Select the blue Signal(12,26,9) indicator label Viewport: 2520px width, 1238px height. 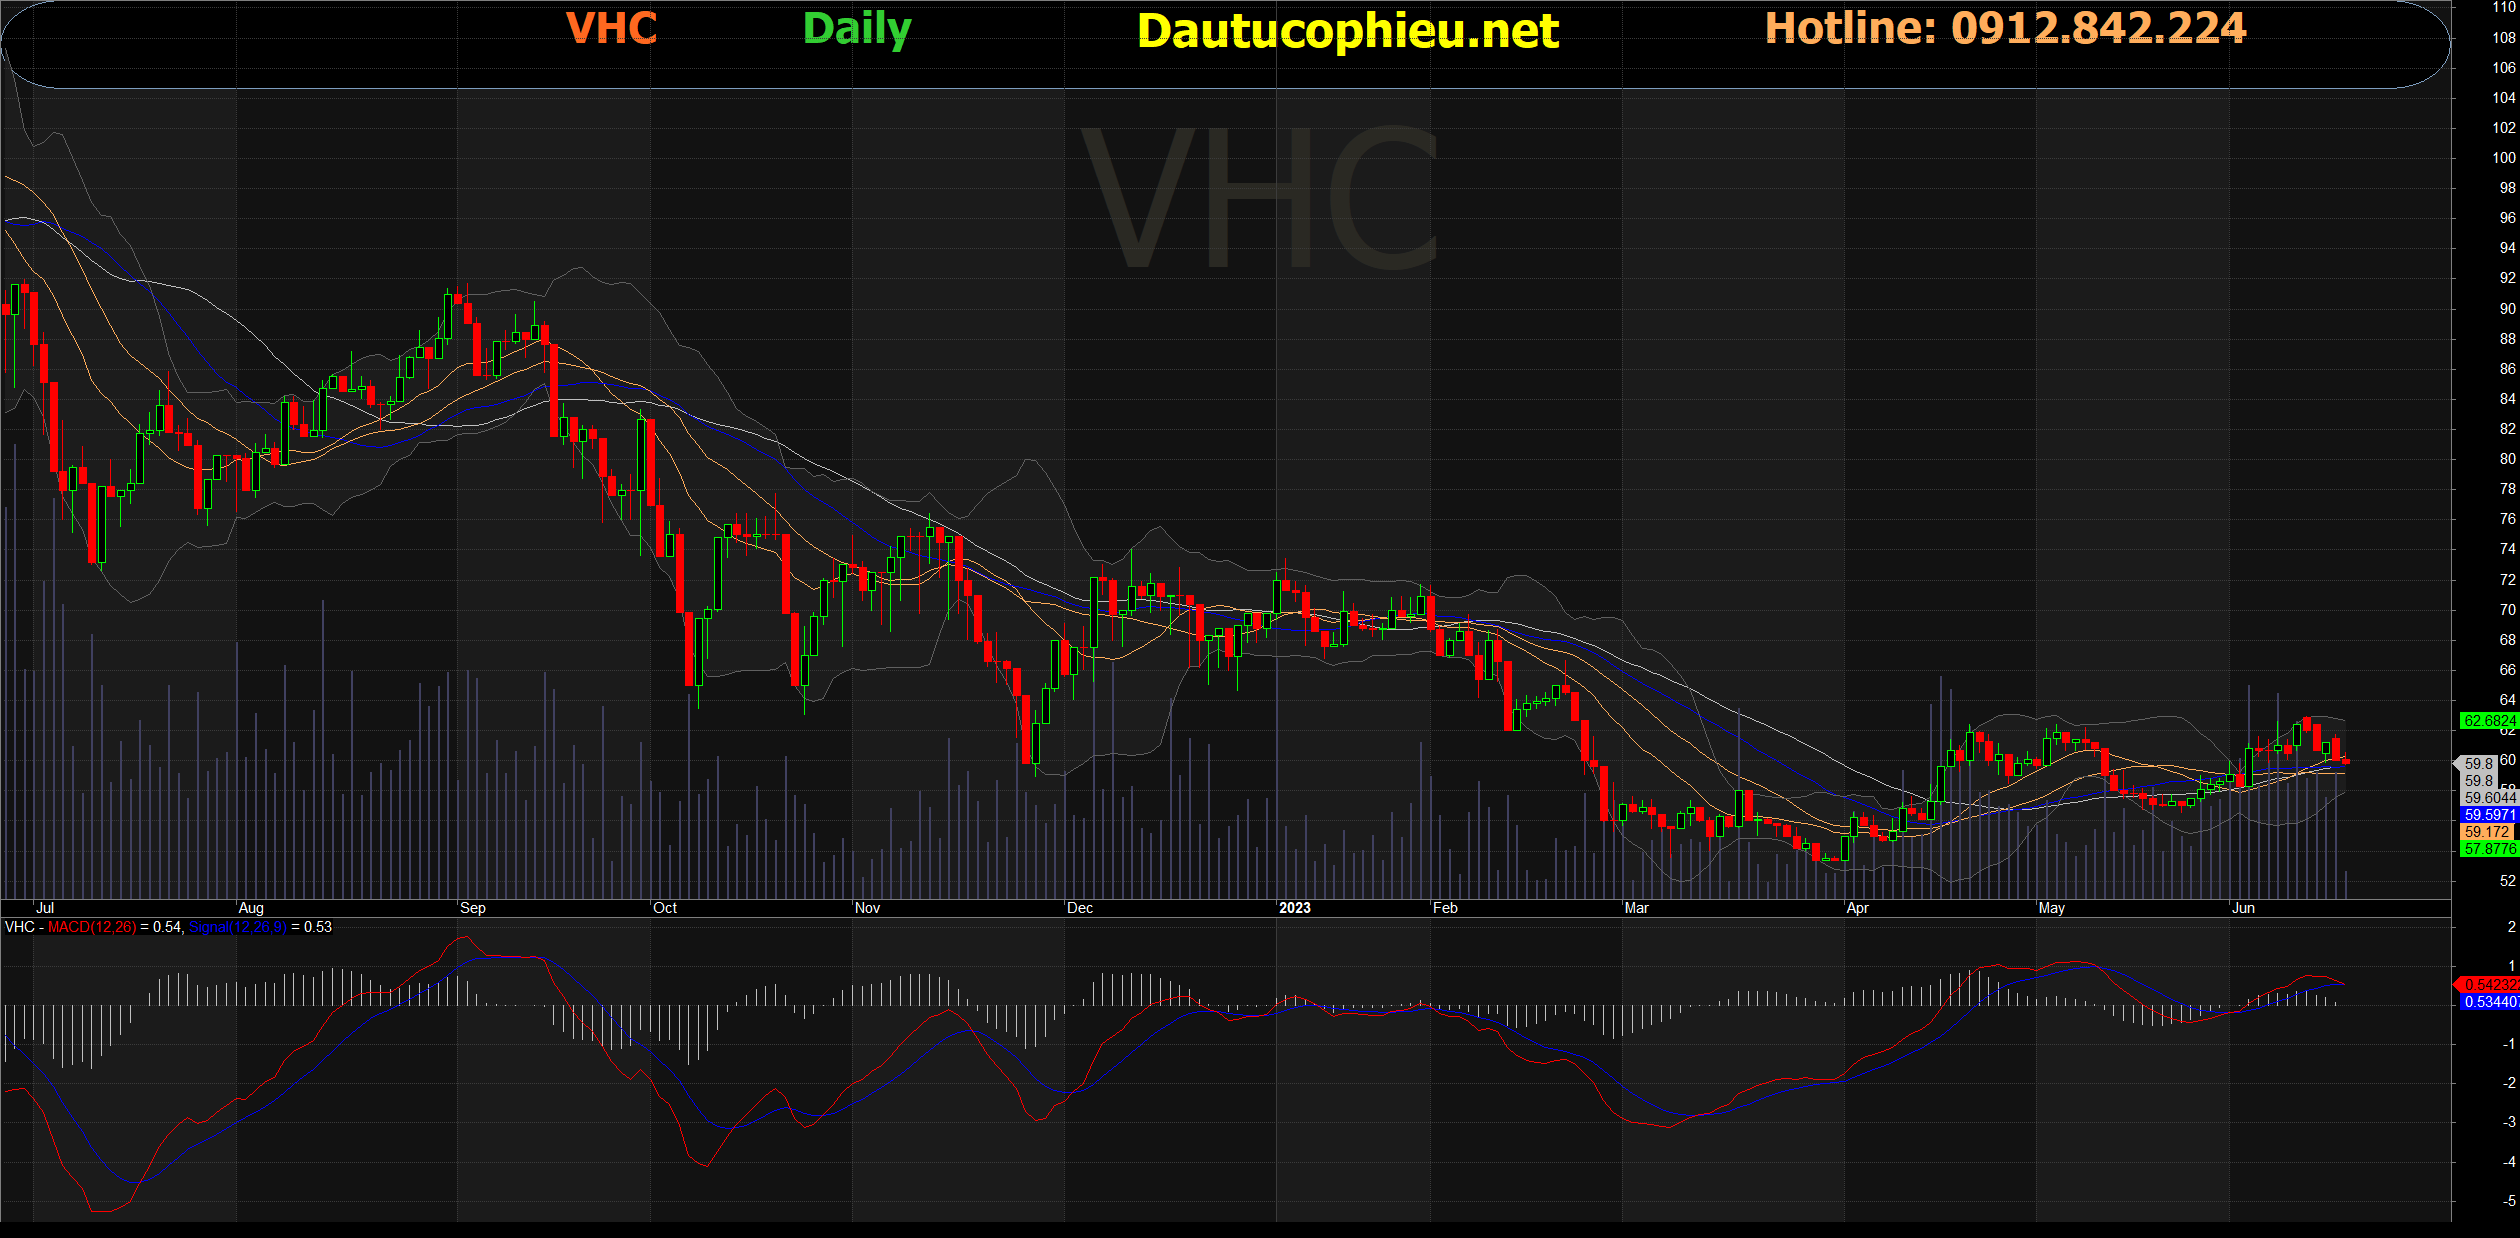click(237, 927)
